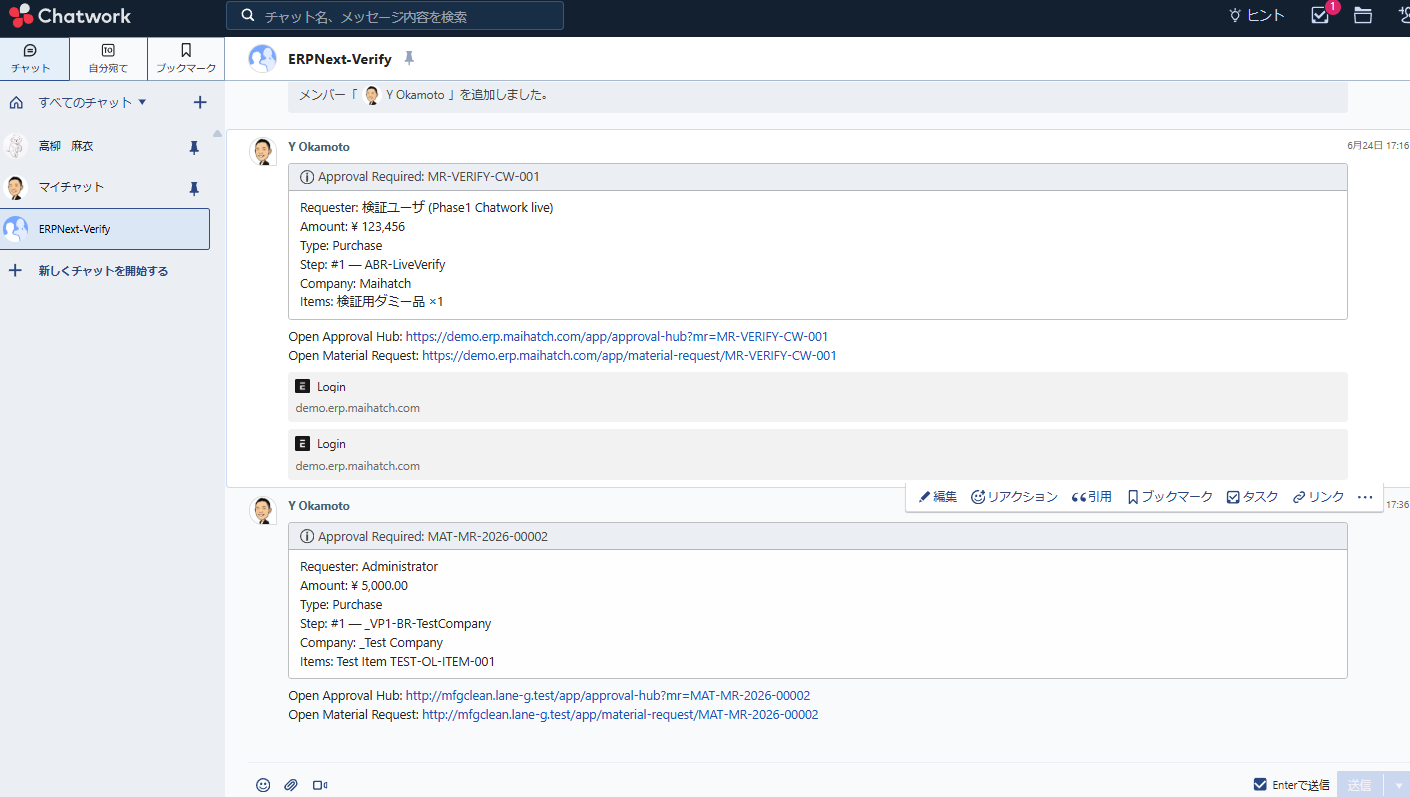The image size is (1410, 797).
Task: Open more options ellipsis on message
Action: click(1365, 497)
